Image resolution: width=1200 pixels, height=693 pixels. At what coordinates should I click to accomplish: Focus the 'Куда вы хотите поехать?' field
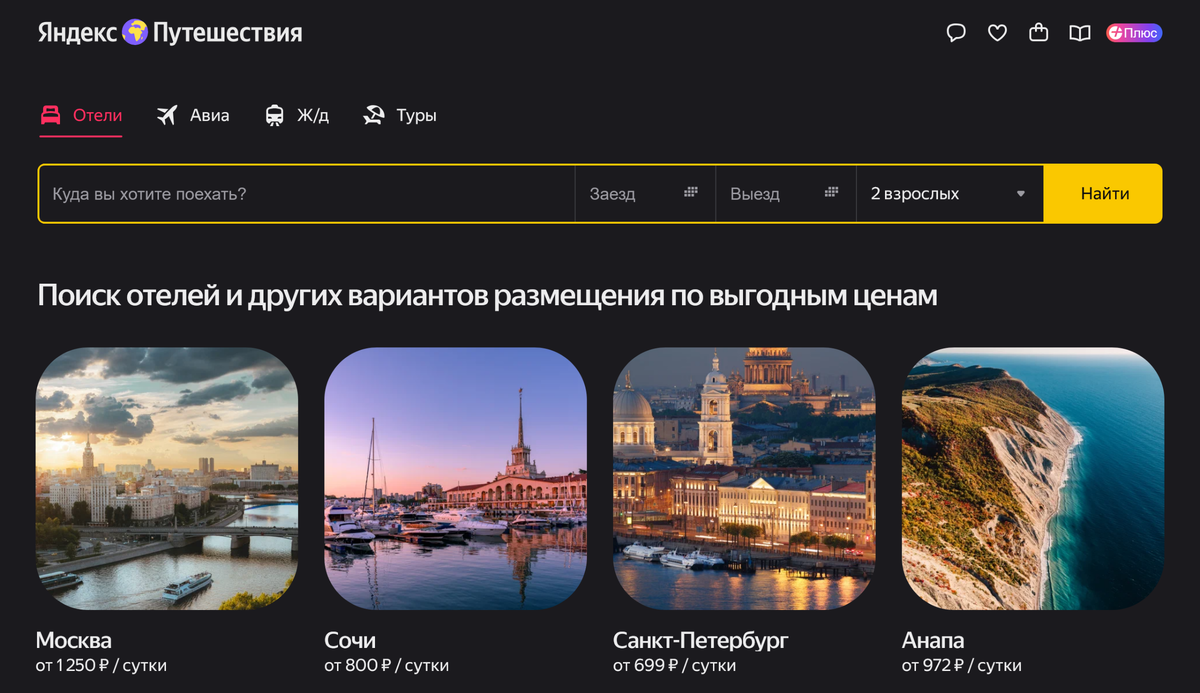(307, 194)
